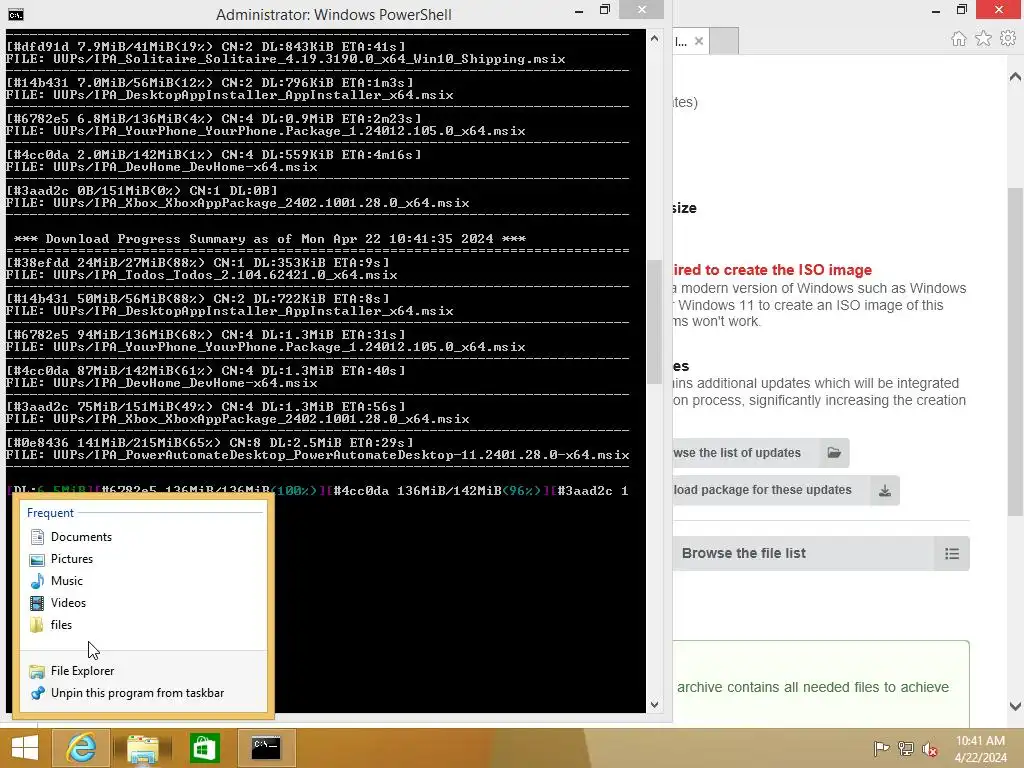Click the unpin pushpin icon
The image size is (1024, 768).
37,693
